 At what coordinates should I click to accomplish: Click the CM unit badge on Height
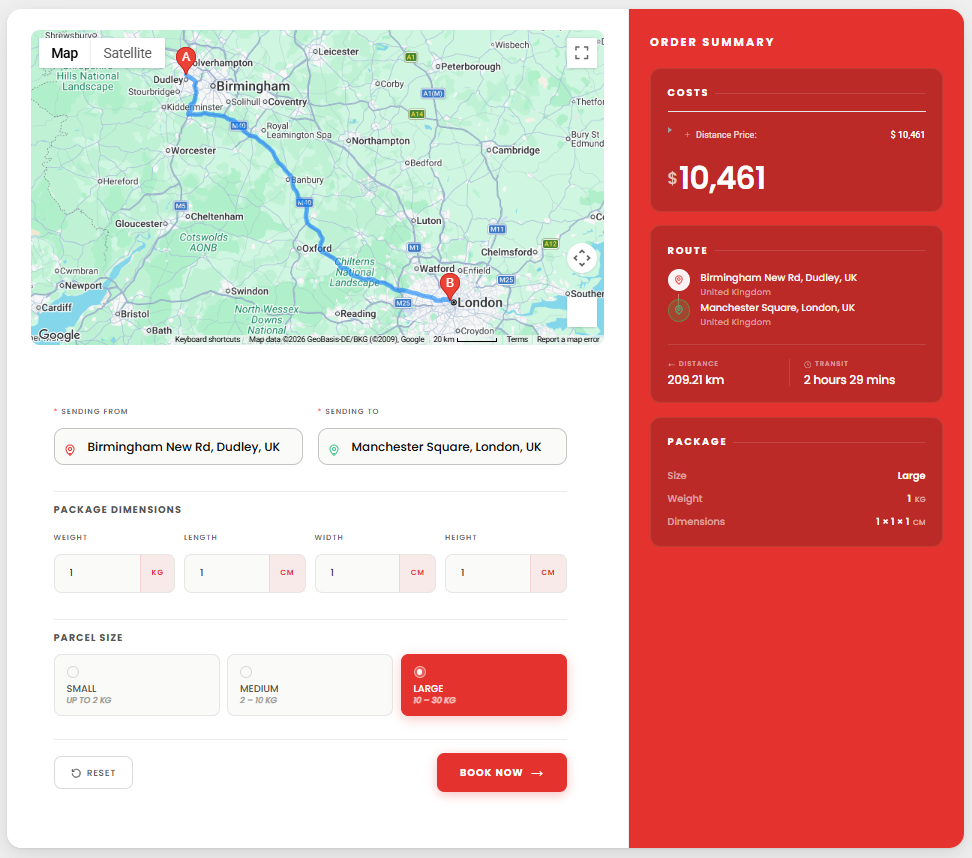pos(548,573)
